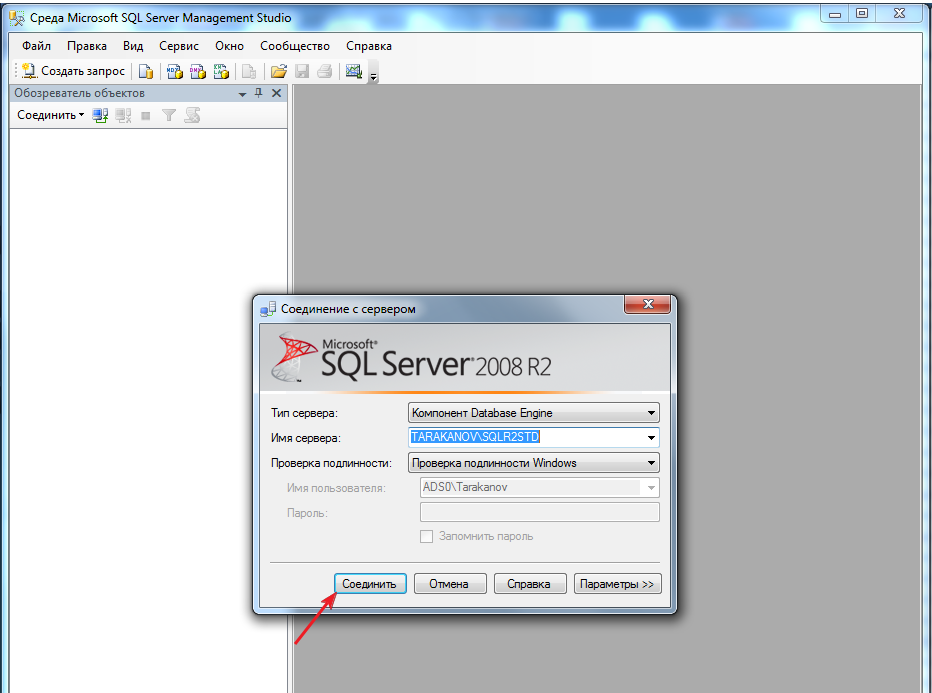Click the Справка button in dialog
This screenshot has height=693, width=932.
pyautogui.click(x=528, y=584)
